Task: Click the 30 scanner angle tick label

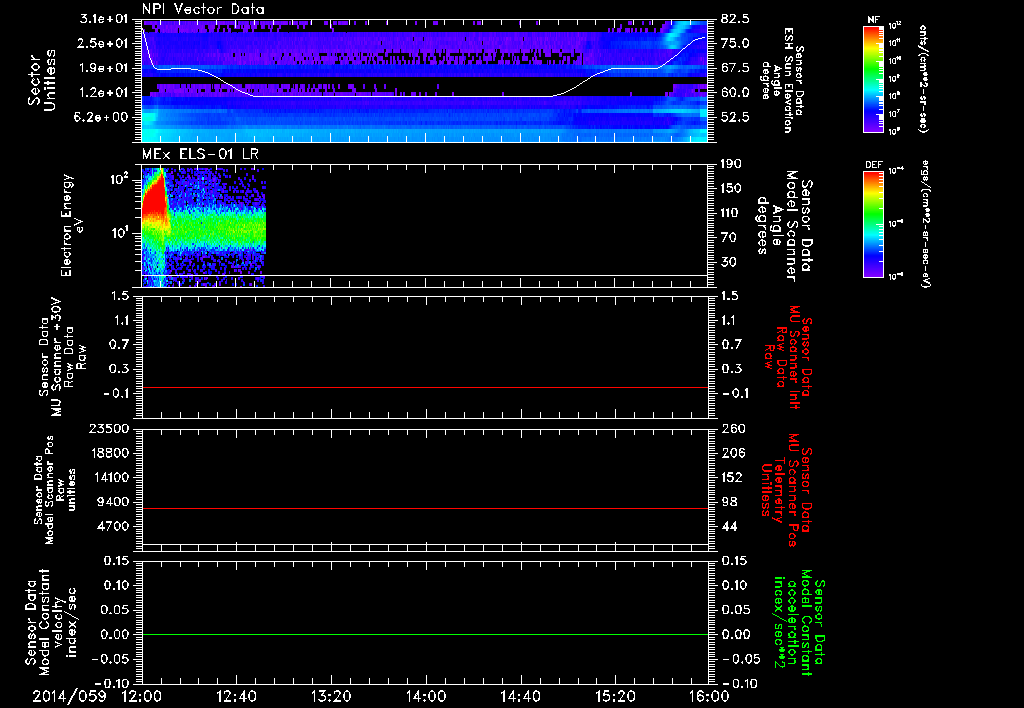Action: (x=728, y=262)
